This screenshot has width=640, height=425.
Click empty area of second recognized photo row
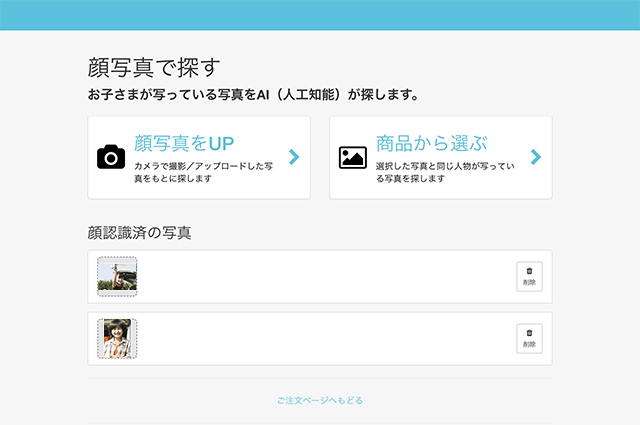tap(320, 339)
